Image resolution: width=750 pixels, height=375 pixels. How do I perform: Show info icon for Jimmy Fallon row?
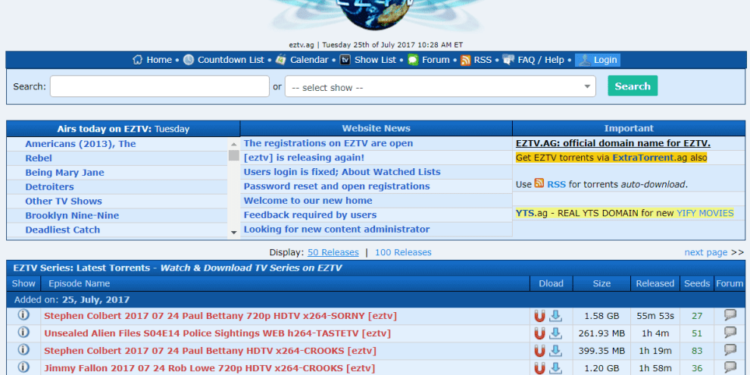click(x=23, y=367)
